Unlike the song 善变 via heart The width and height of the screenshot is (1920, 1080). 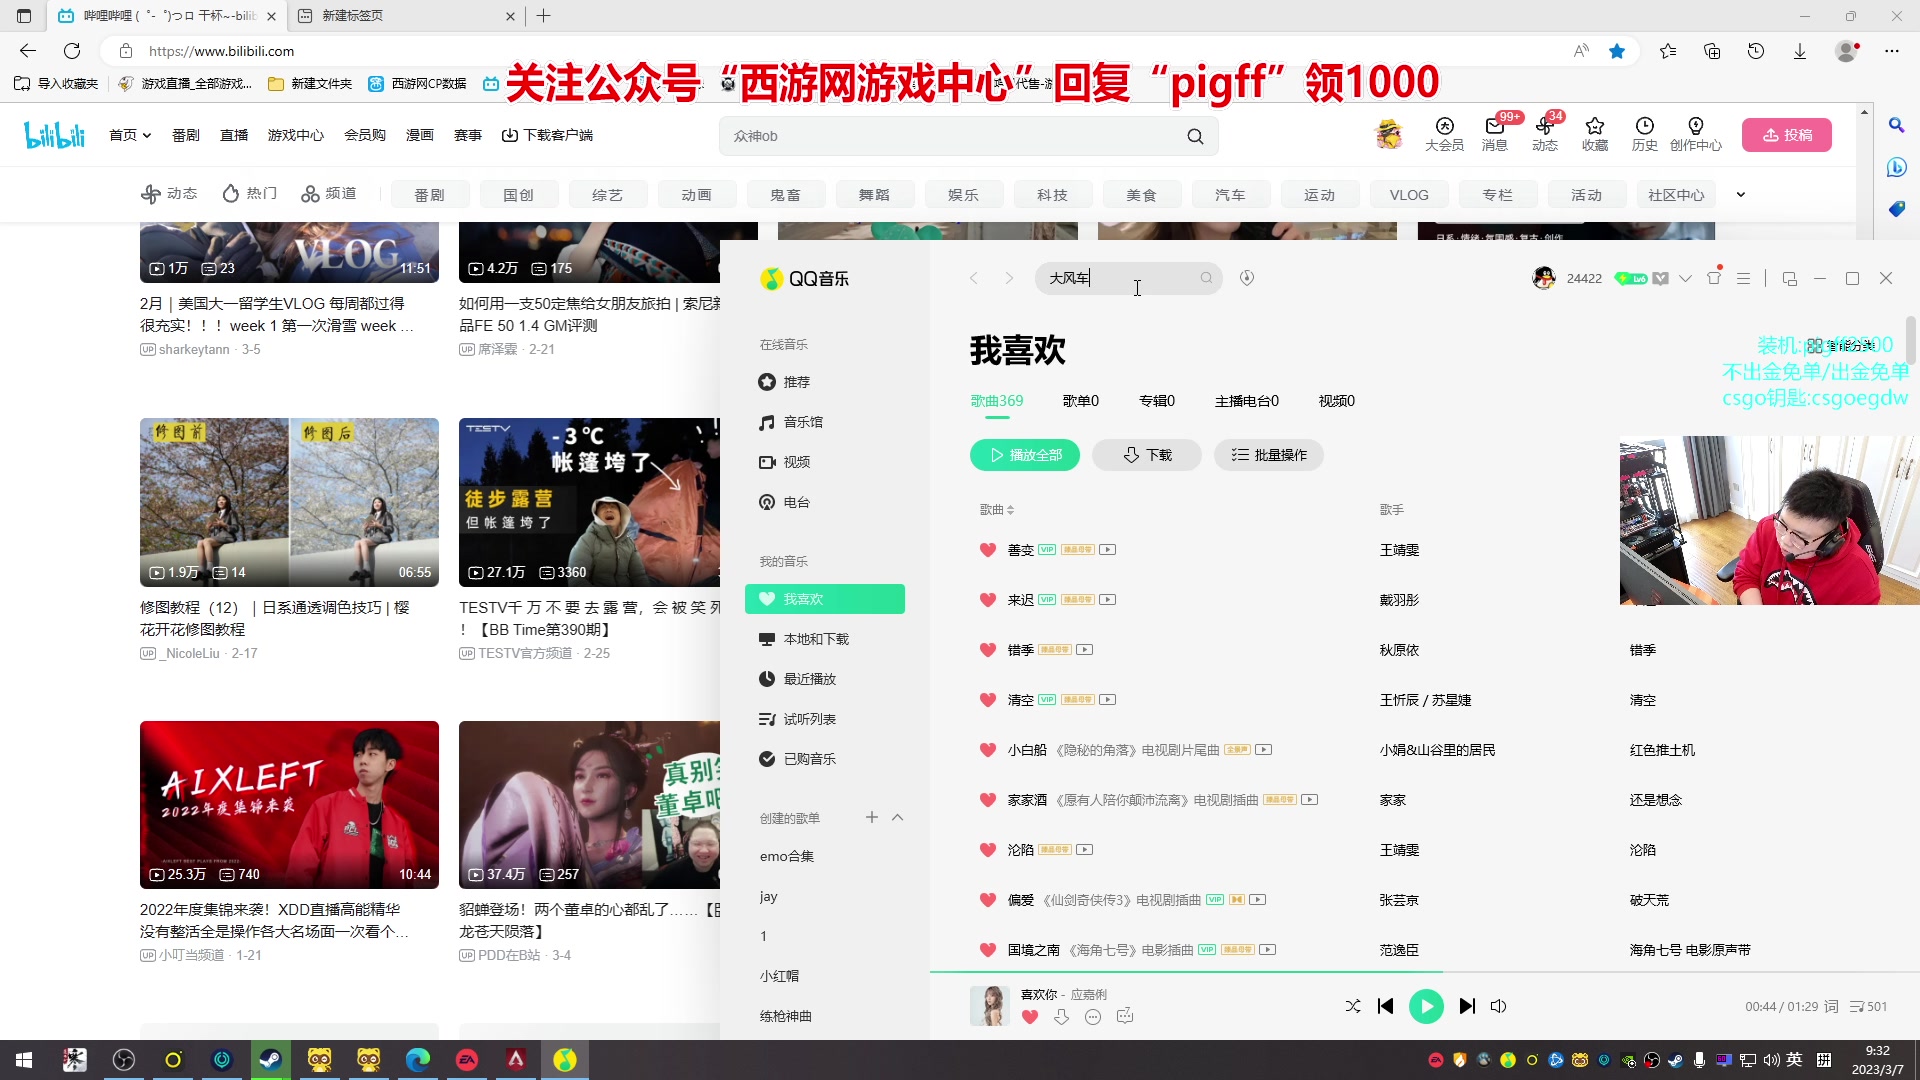tap(988, 550)
